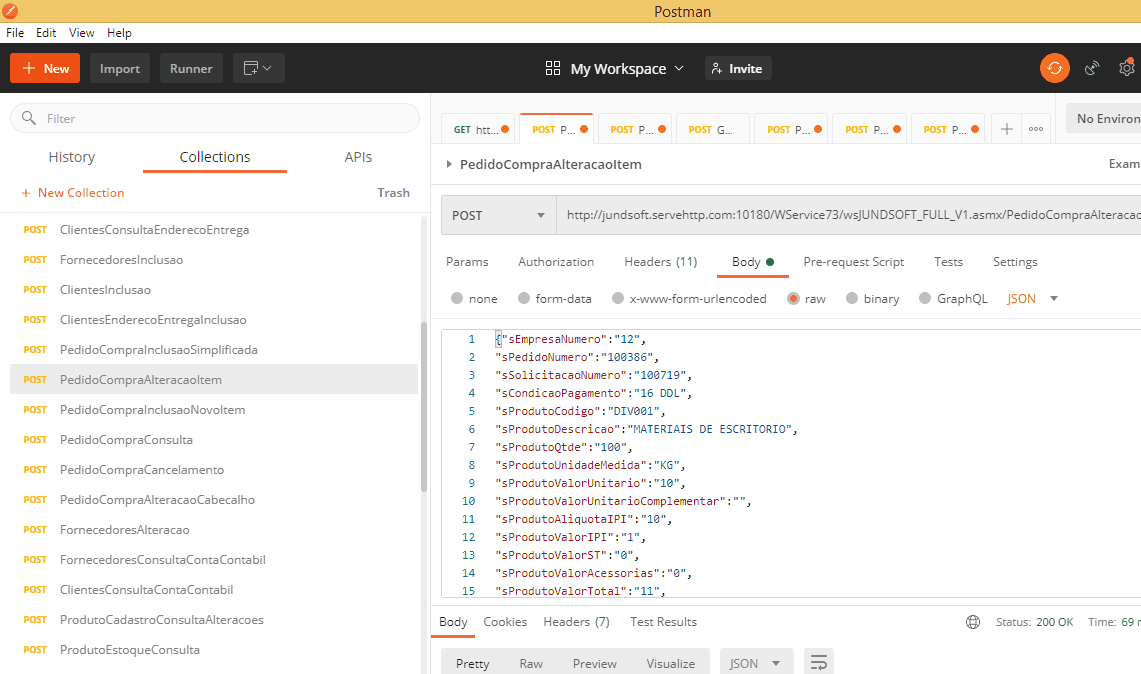
Task: Expand the My Workspace dropdown
Action: (x=615, y=68)
